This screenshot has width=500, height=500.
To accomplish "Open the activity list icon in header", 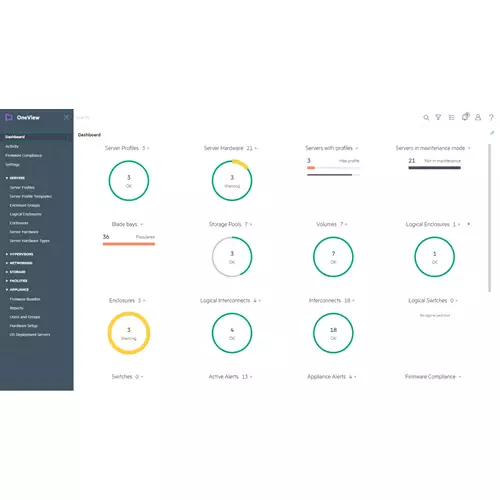I will pyautogui.click(x=451, y=117).
